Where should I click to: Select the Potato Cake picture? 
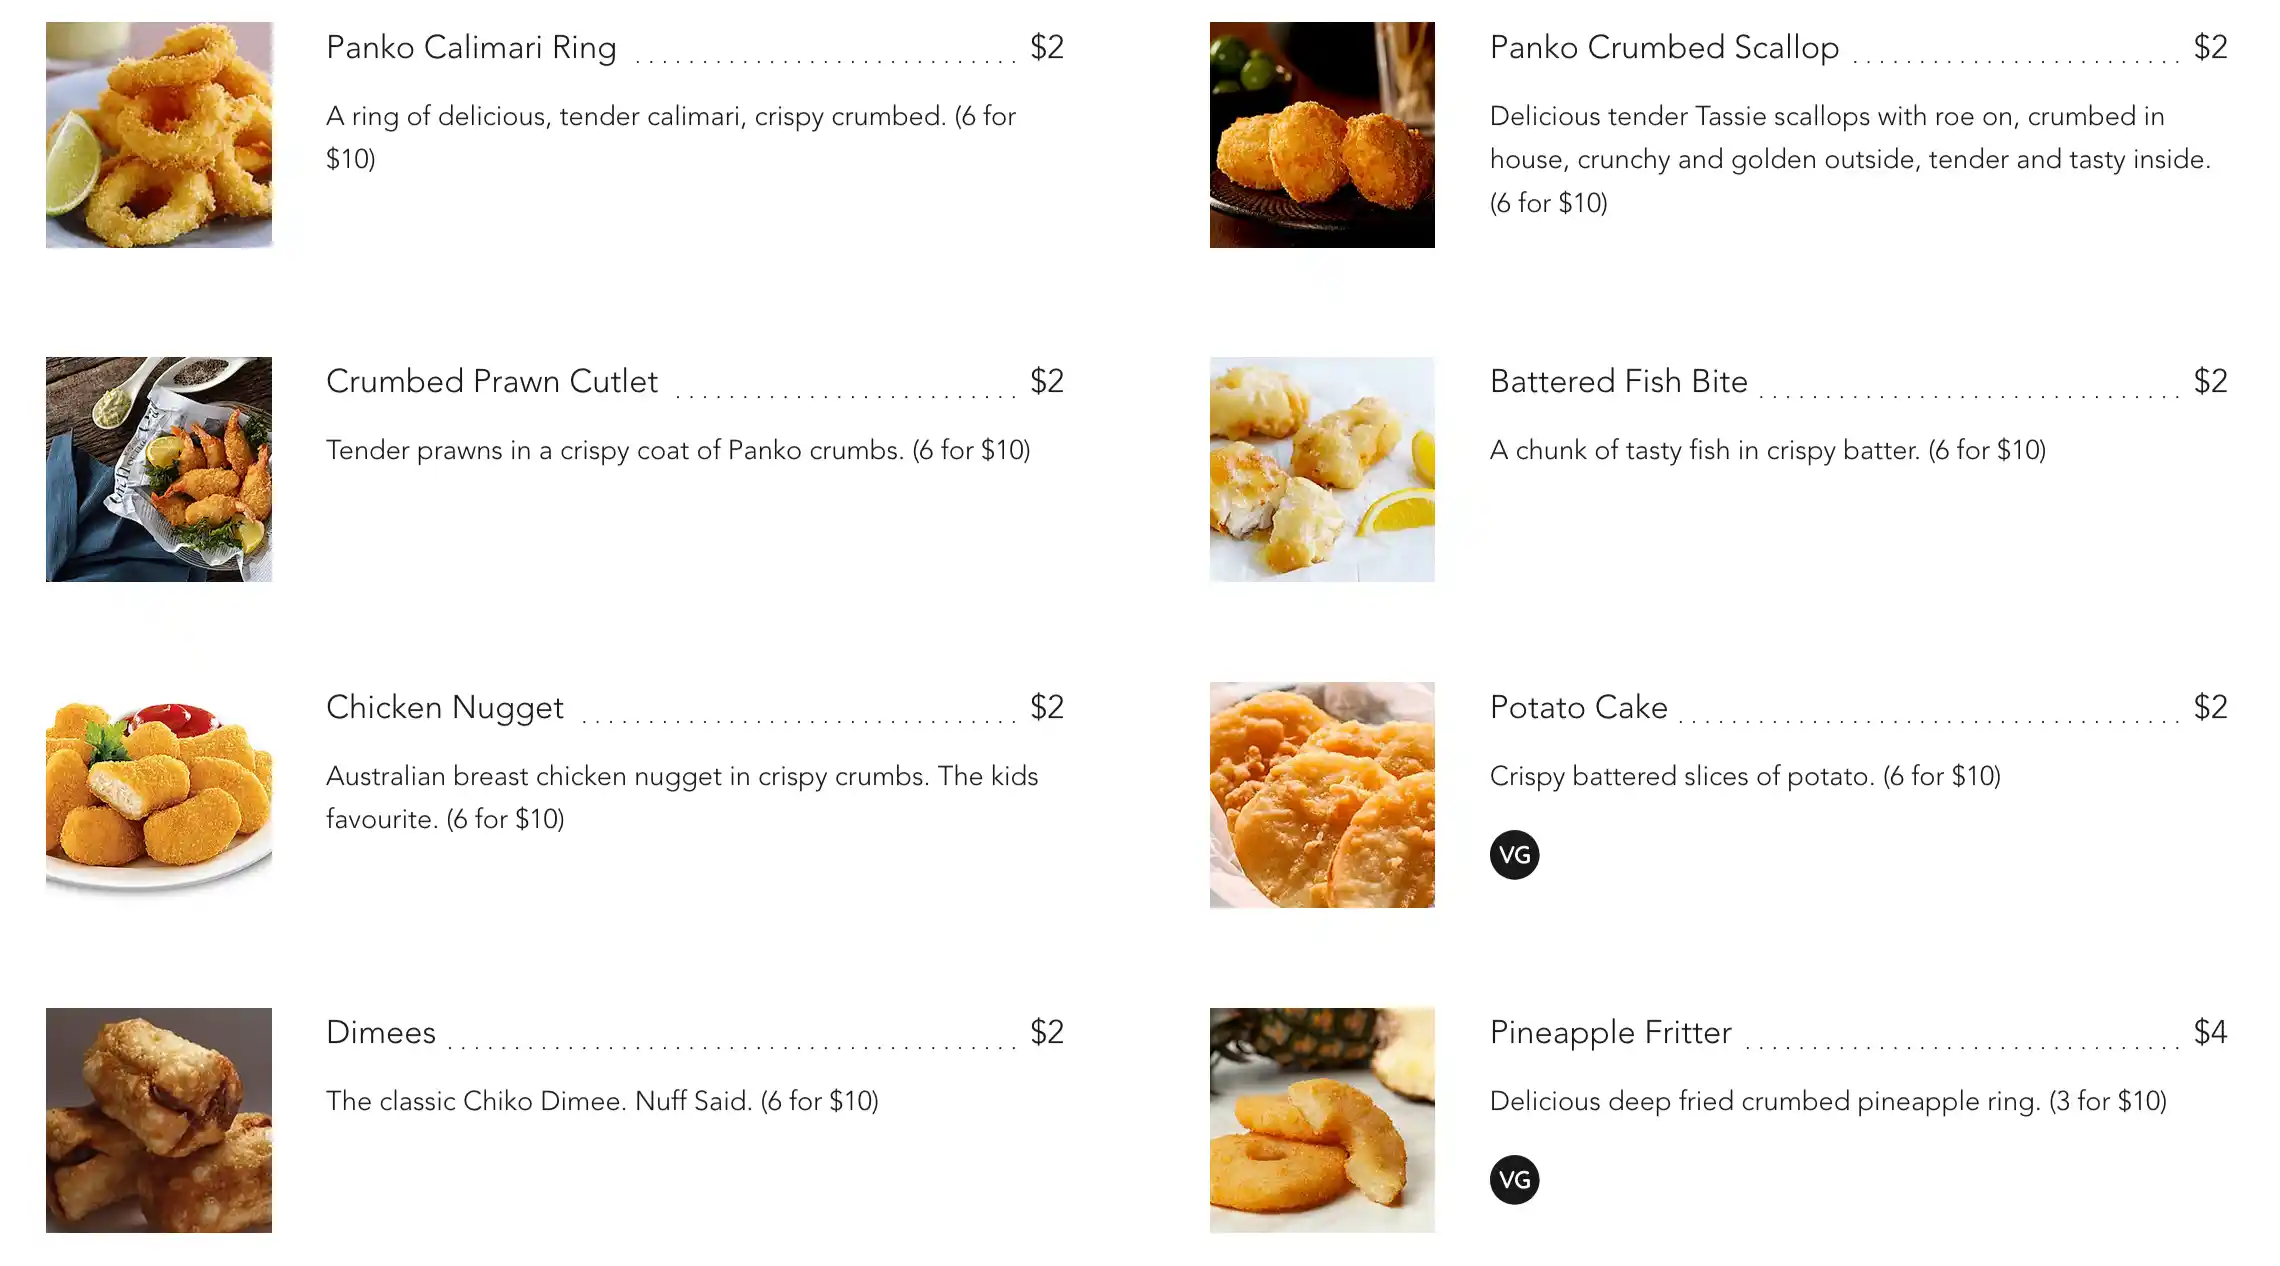click(1322, 795)
